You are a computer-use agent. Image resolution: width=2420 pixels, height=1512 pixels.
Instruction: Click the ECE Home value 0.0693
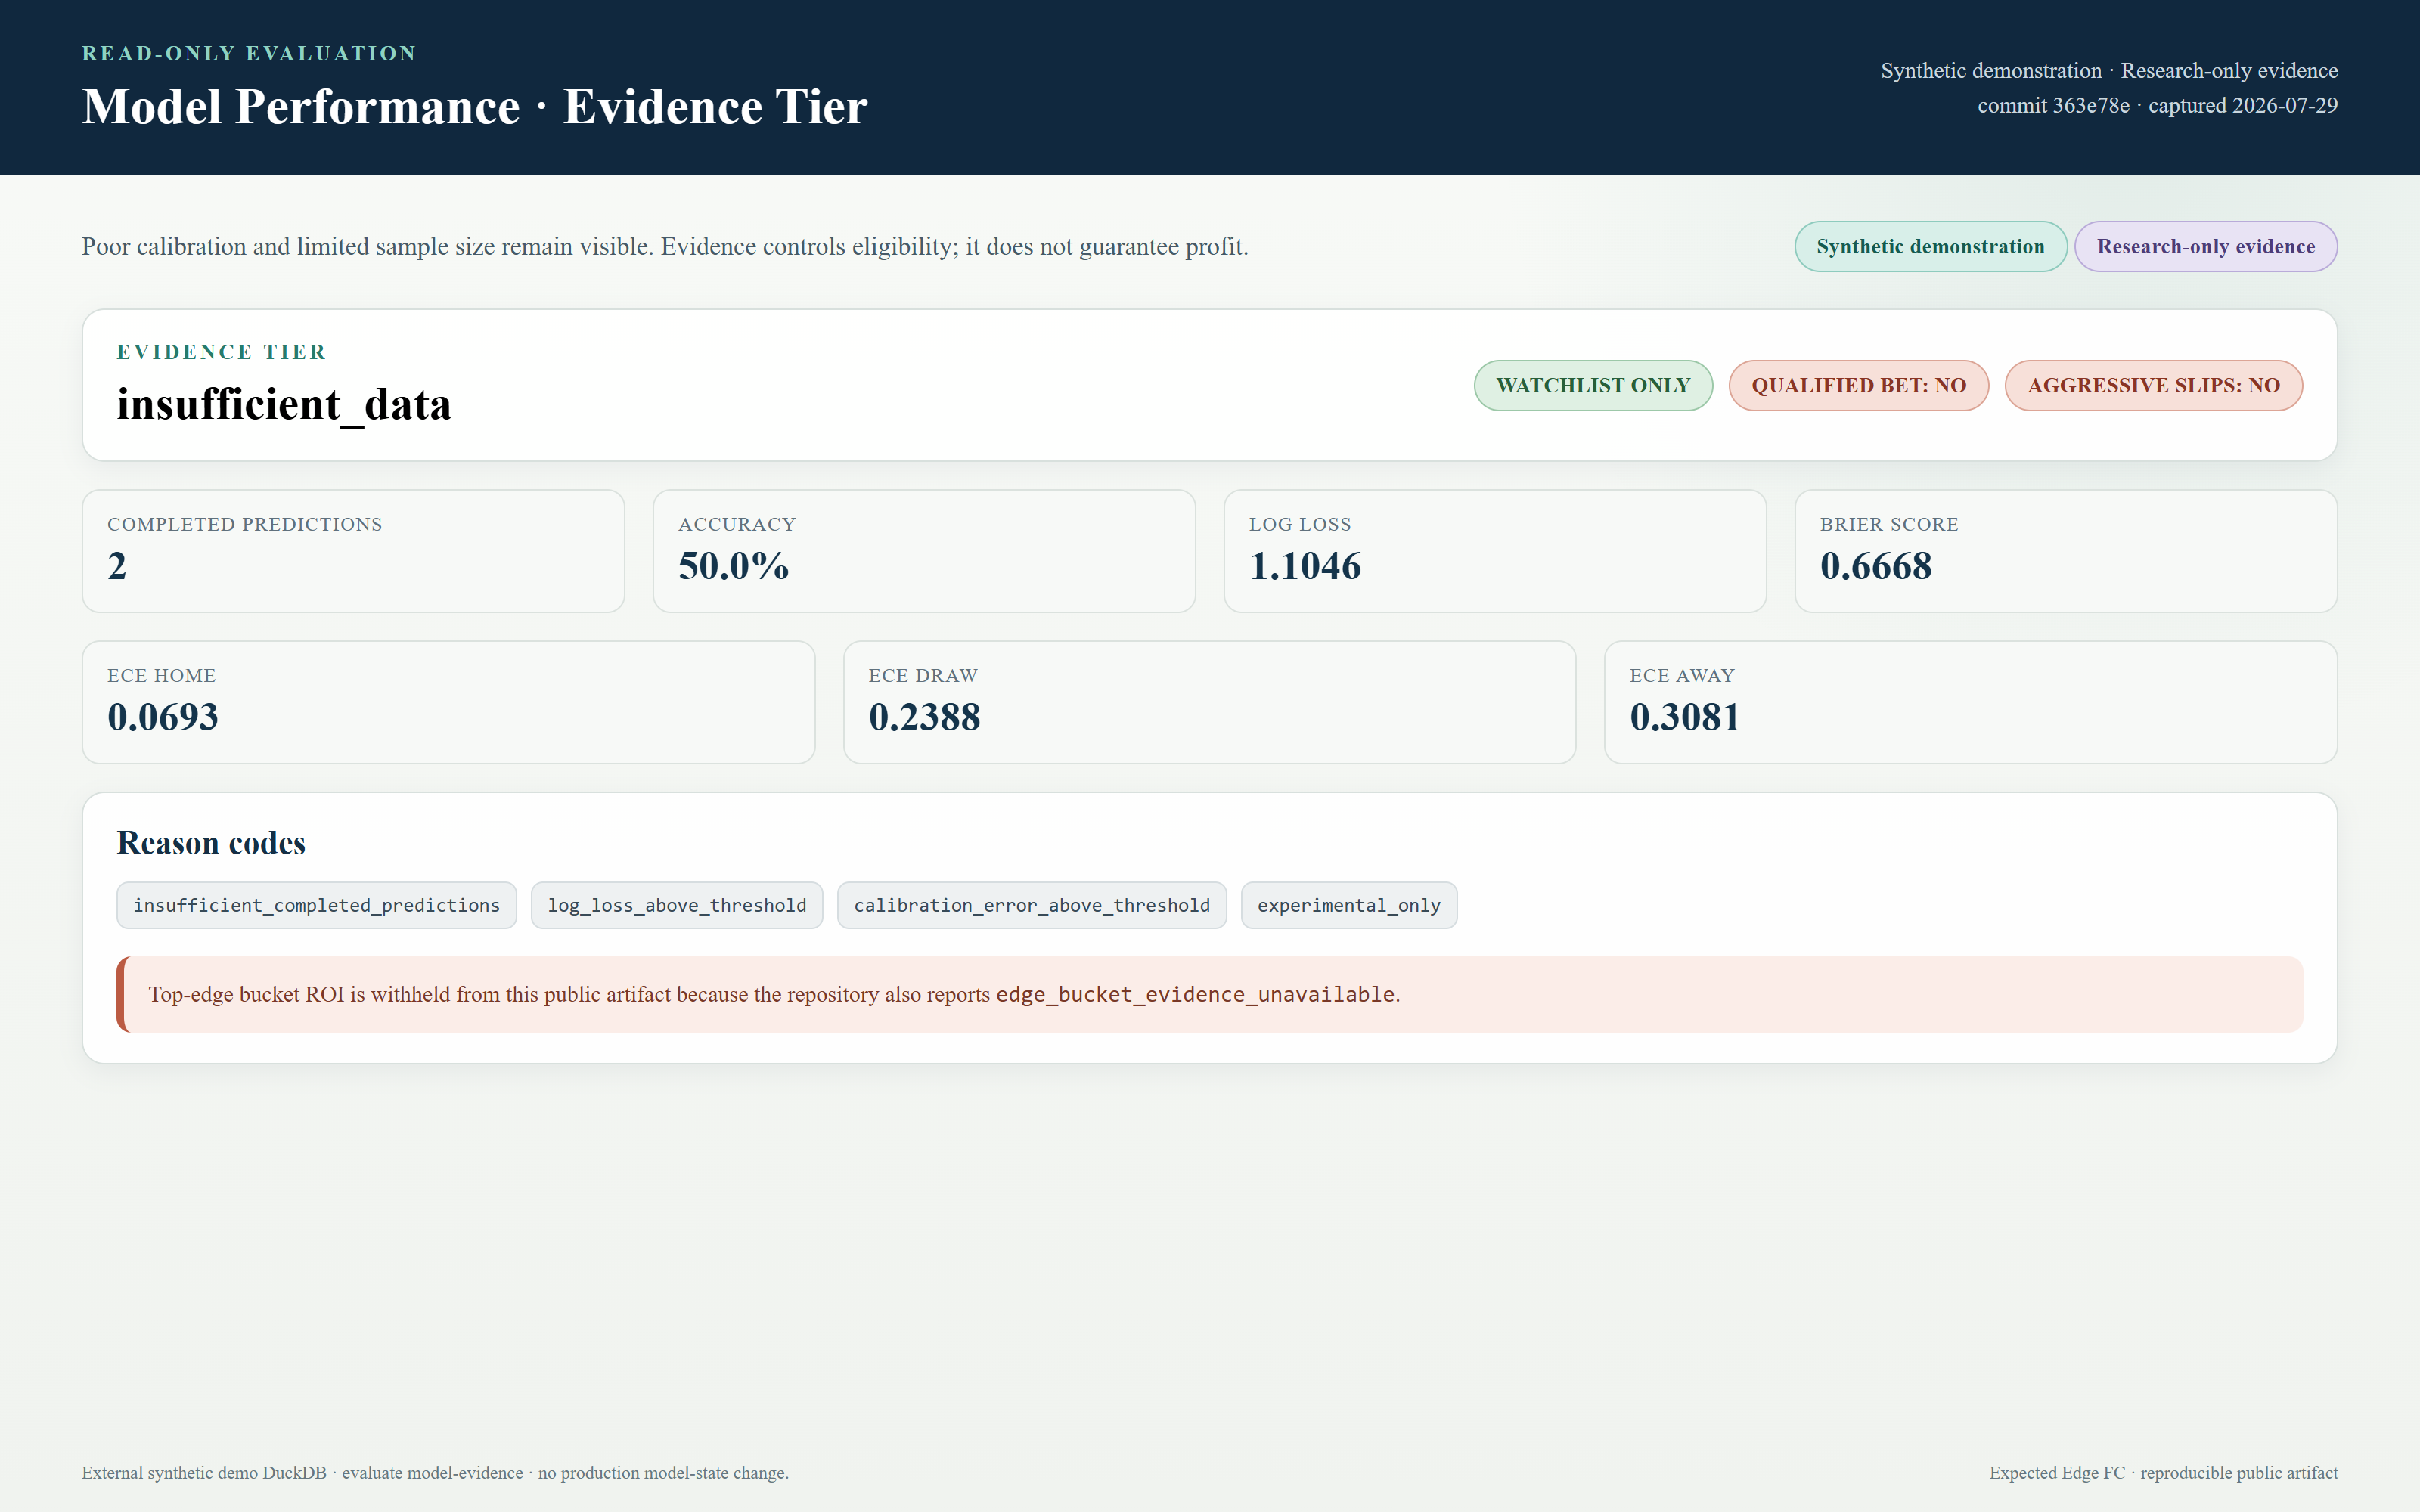pyautogui.click(x=163, y=717)
